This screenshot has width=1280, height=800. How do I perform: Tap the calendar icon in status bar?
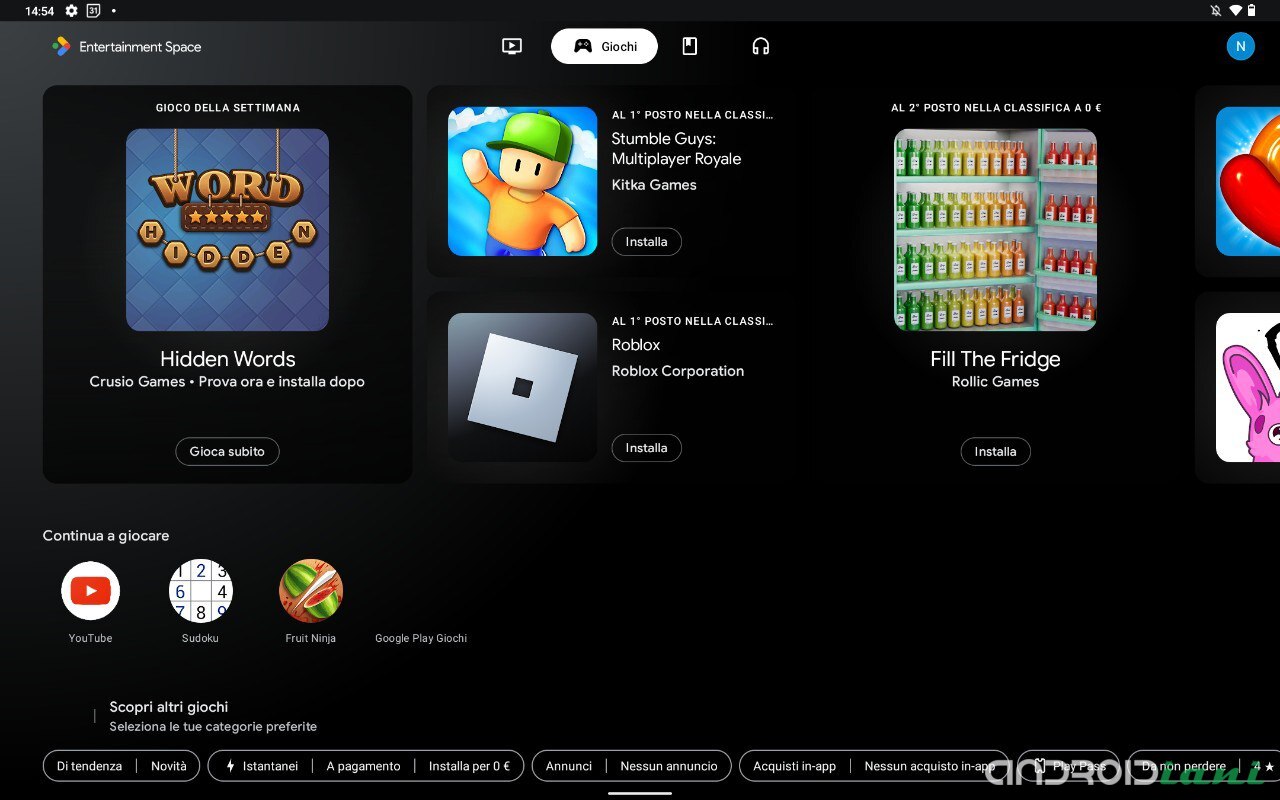[x=94, y=11]
